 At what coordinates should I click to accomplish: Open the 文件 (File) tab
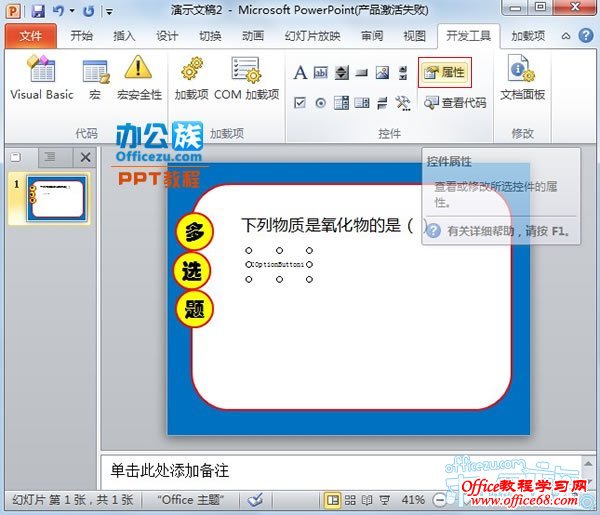pos(31,36)
